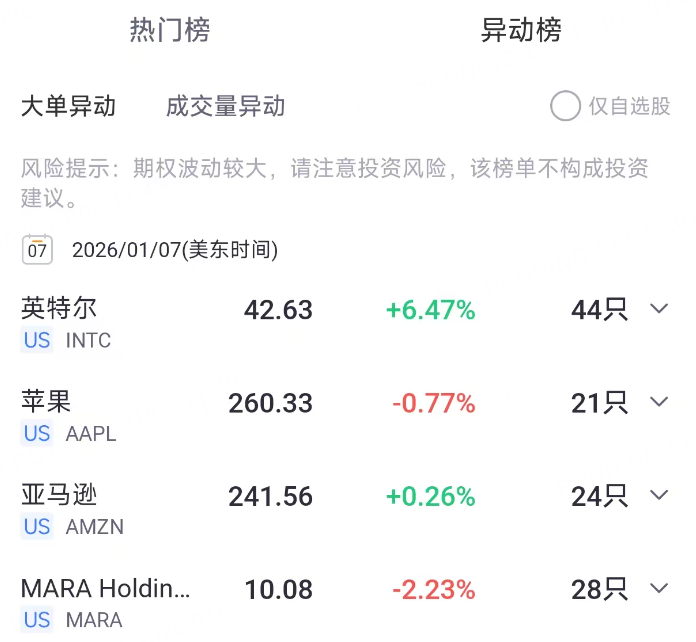The image size is (696, 642).
Task: Select the 大单异动 sub-tab
Action: click(69, 107)
